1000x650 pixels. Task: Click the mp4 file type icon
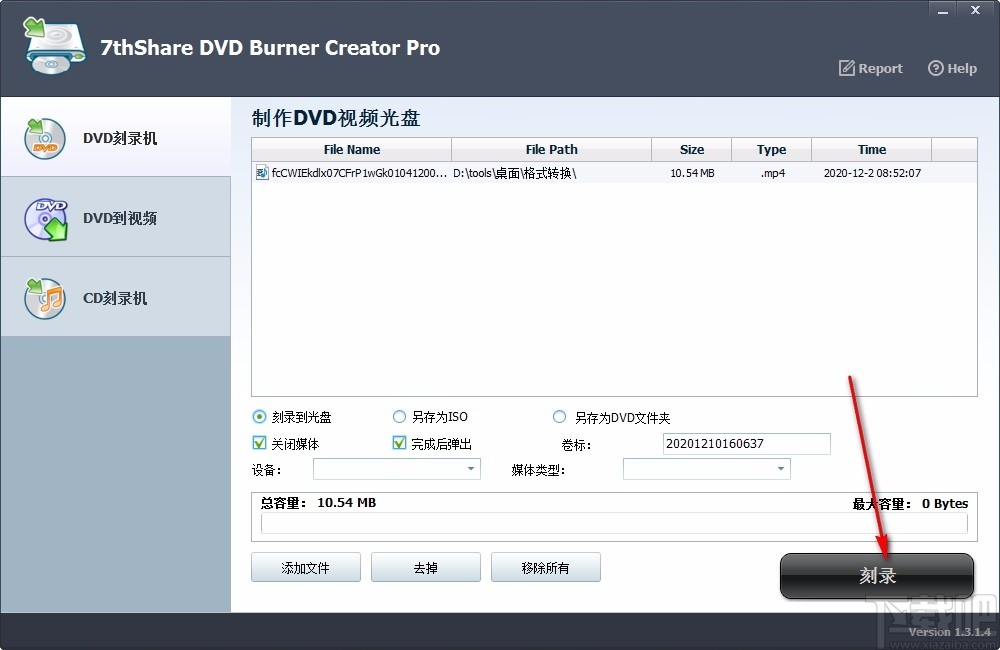point(263,172)
